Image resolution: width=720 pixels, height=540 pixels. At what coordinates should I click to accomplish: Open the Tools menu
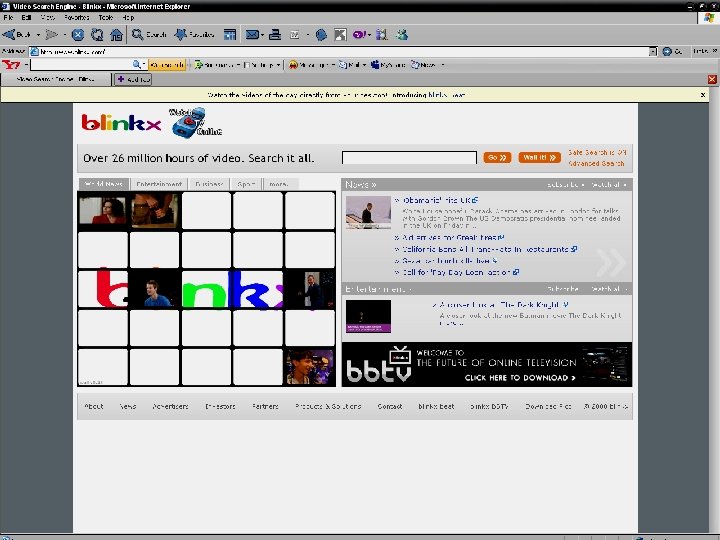point(106,17)
